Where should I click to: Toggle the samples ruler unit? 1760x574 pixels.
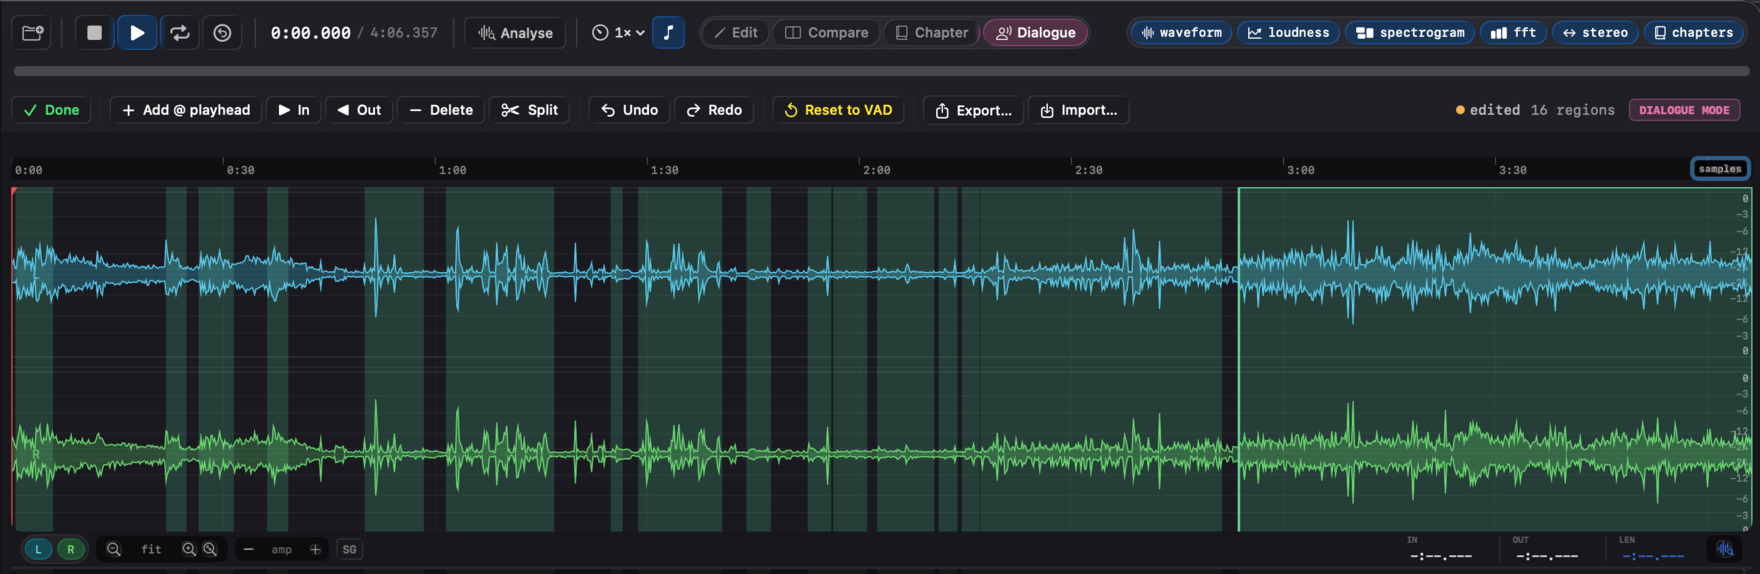click(x=1720, y=169)
